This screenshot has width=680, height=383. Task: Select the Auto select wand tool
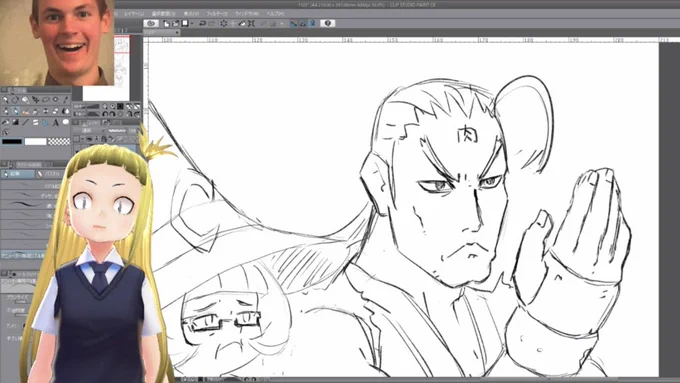(56, 99)
